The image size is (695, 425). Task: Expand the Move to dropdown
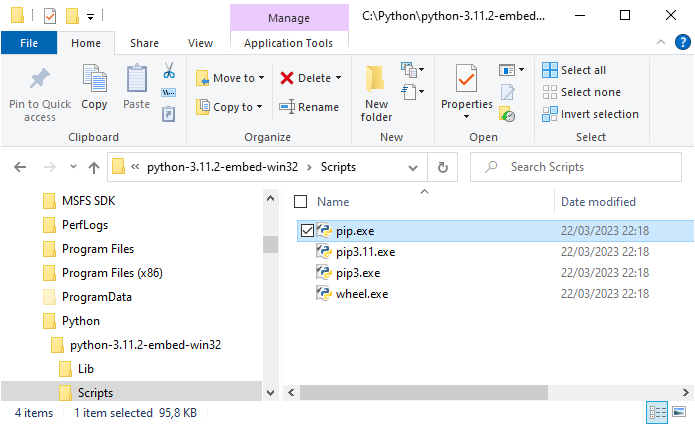point(263,78)
